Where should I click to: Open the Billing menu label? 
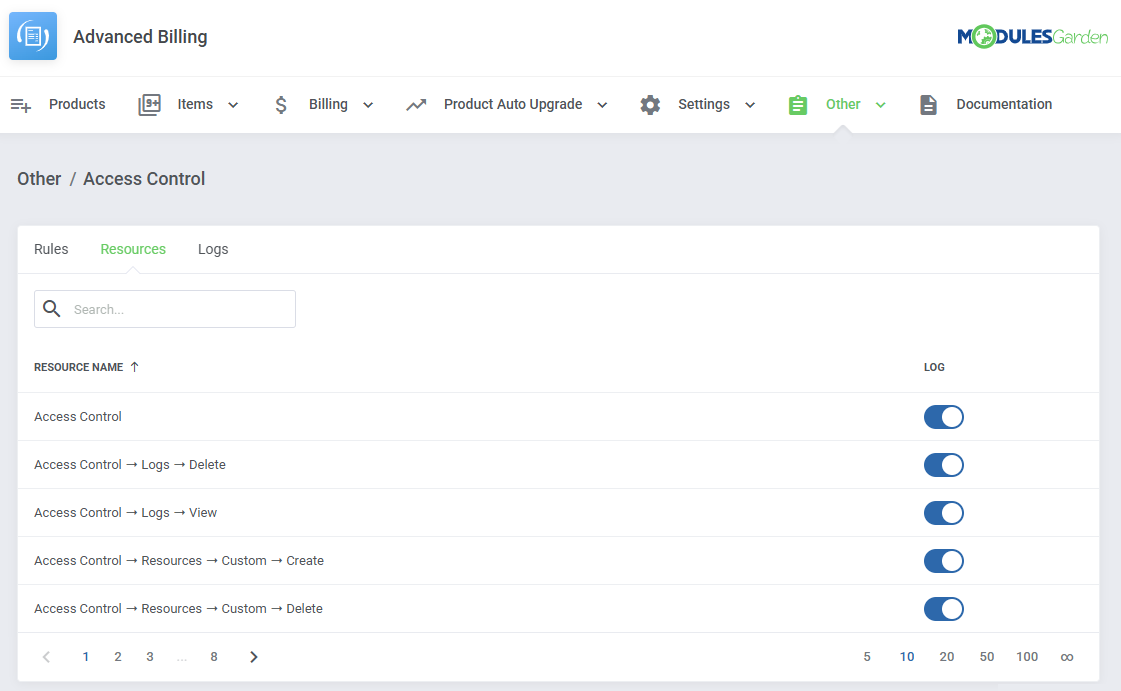click(328, 104)
